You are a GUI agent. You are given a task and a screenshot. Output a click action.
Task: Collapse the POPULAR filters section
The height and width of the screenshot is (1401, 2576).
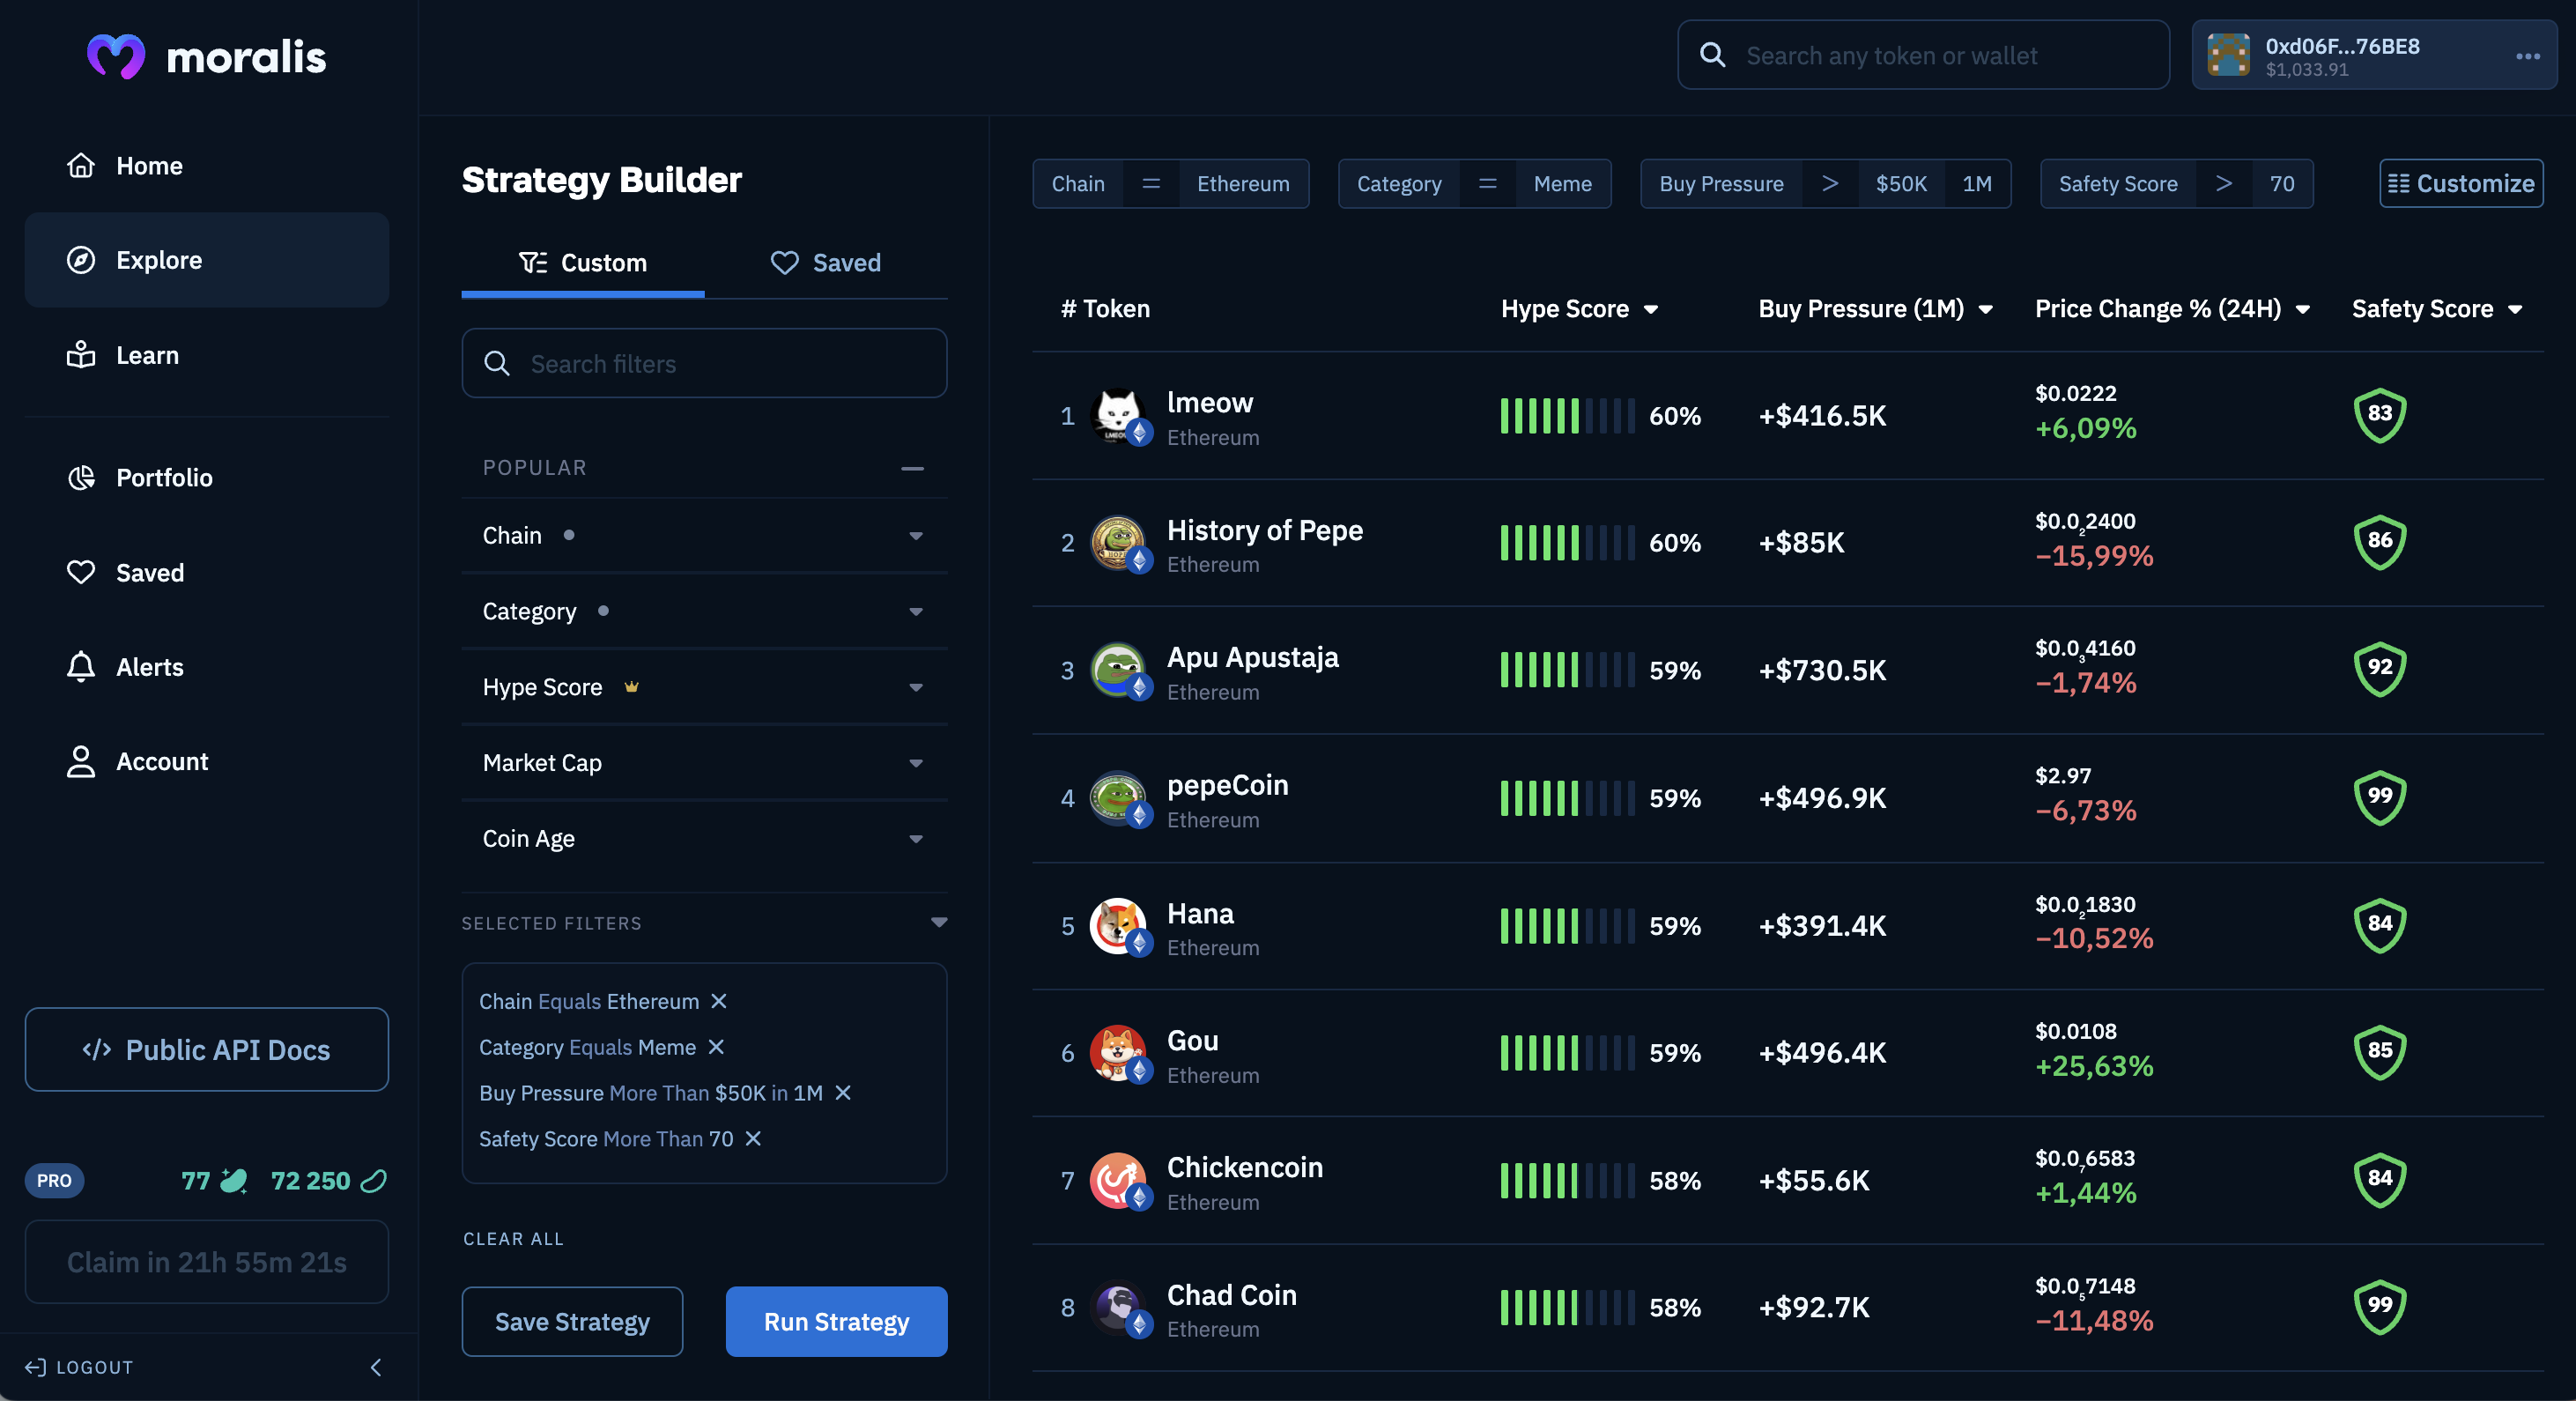pos(912,468)
